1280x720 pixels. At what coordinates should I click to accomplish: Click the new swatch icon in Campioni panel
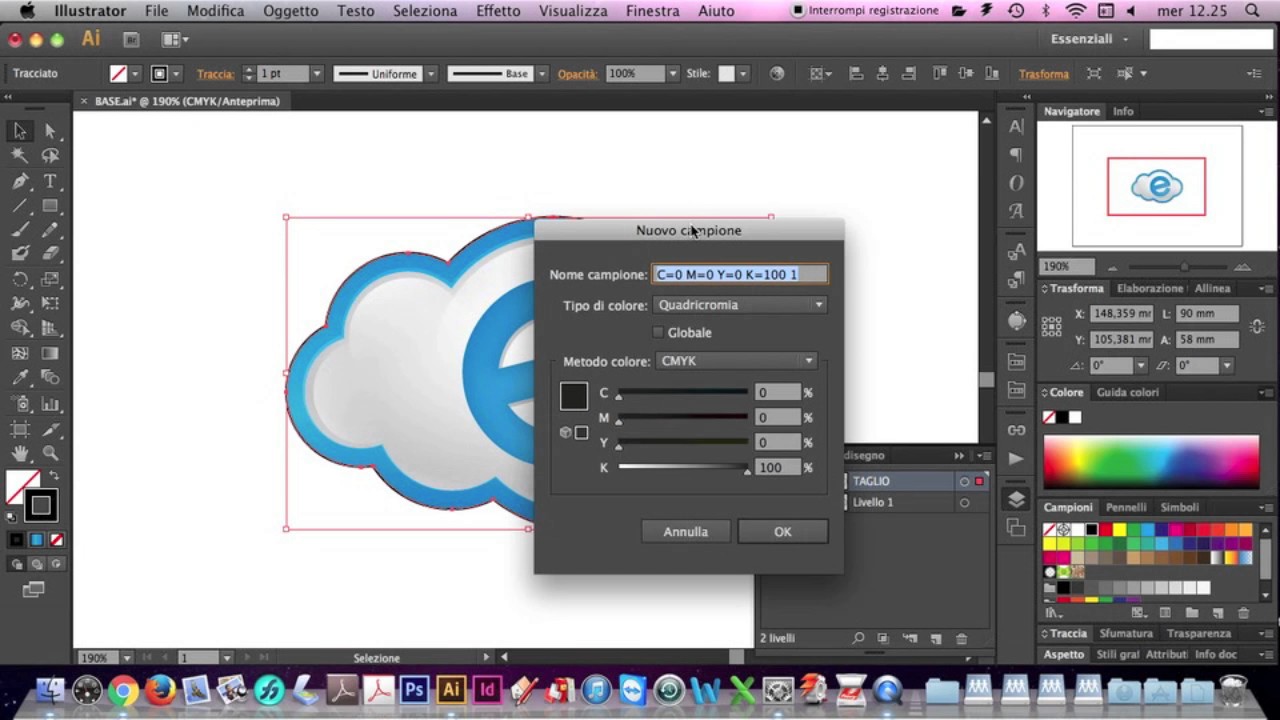point(1217,613)
